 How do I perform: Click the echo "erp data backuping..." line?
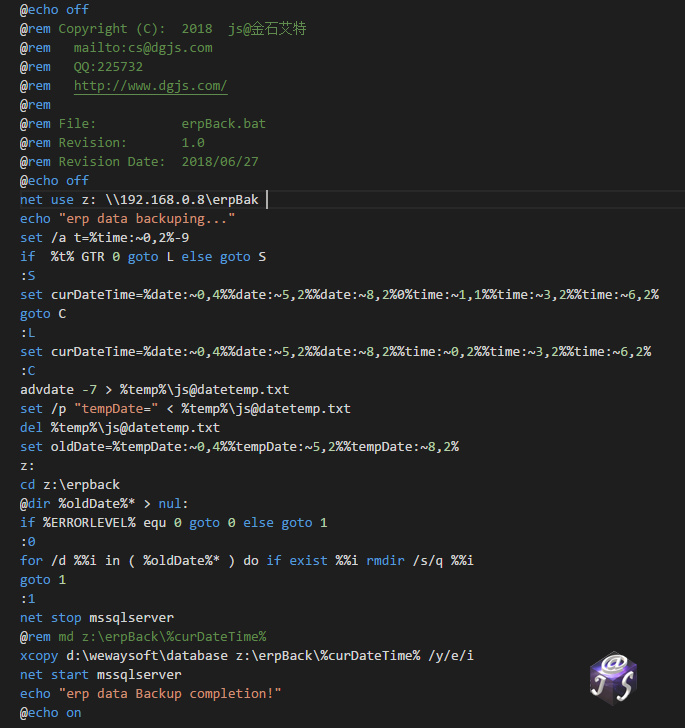pos(127,219)
